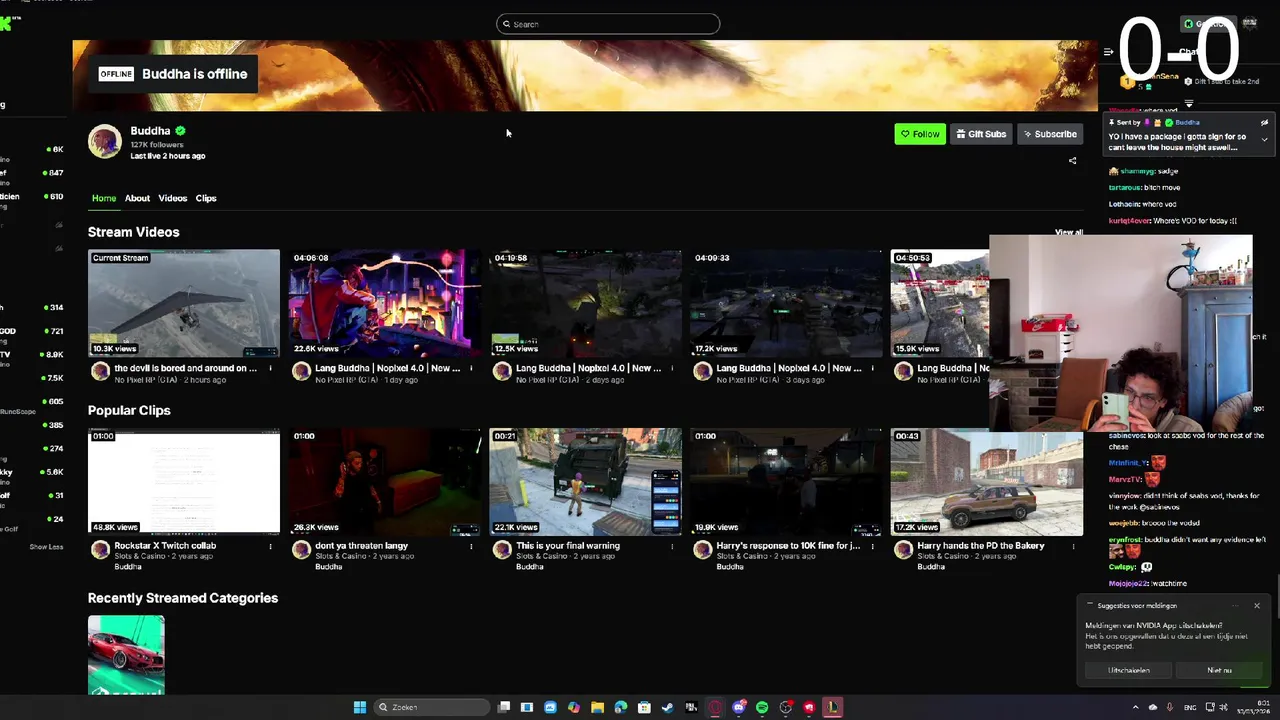Open the 04:06:08 neon city stream thumbnail
The image size is (1280, 720).
tap(385, 303)
